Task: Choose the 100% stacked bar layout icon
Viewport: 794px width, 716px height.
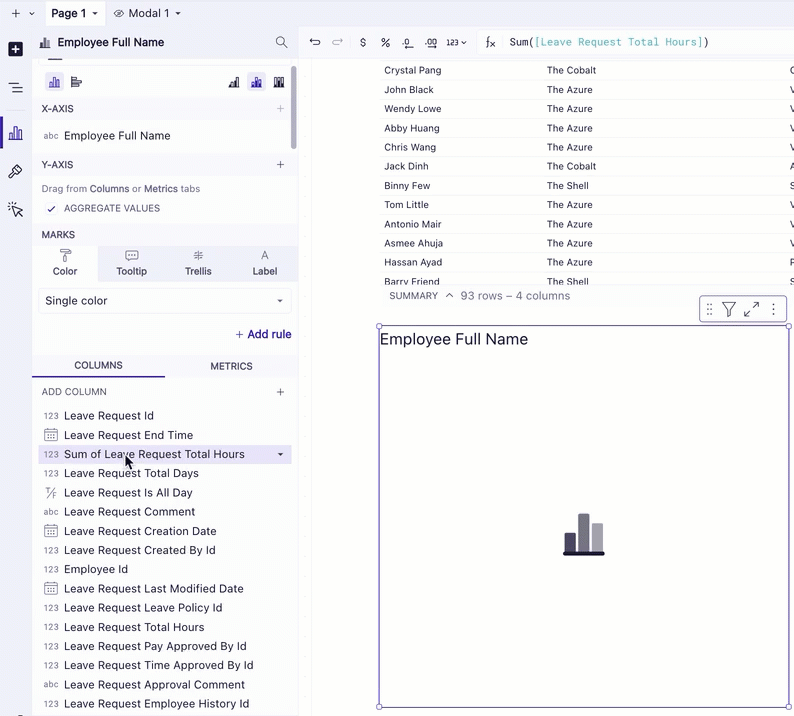Action: pos(279,82)
